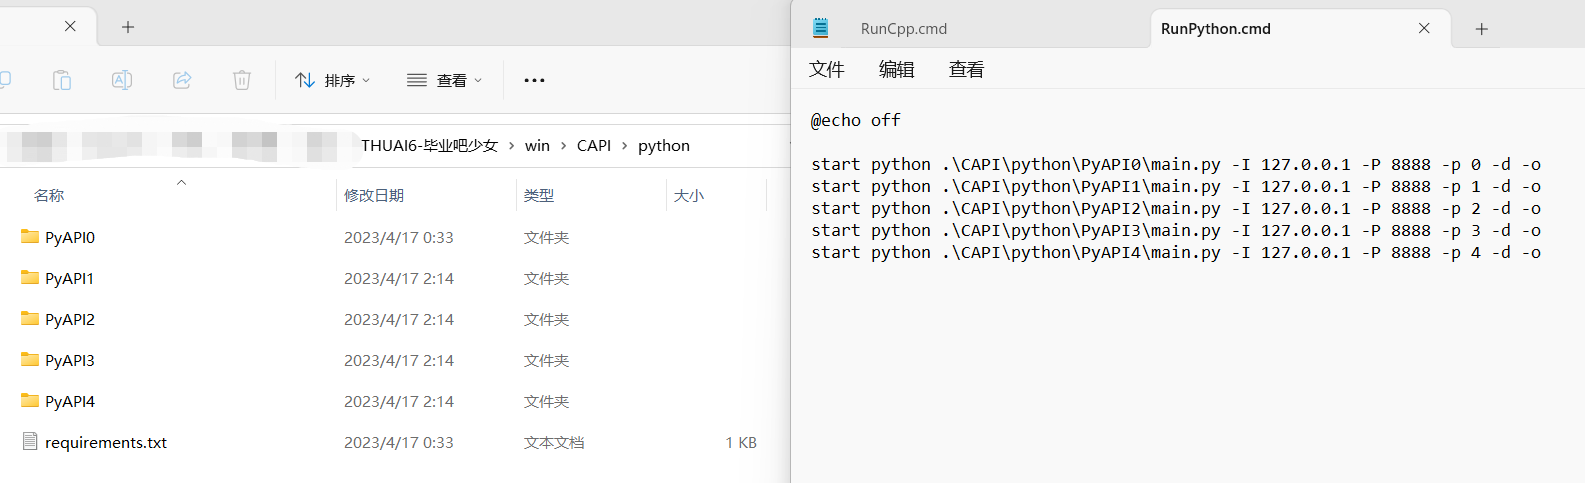Viewport: 1585px width, 483px height.
Task: Switch to the RunCpp.cmd tab
Action: tap(903, 29)
